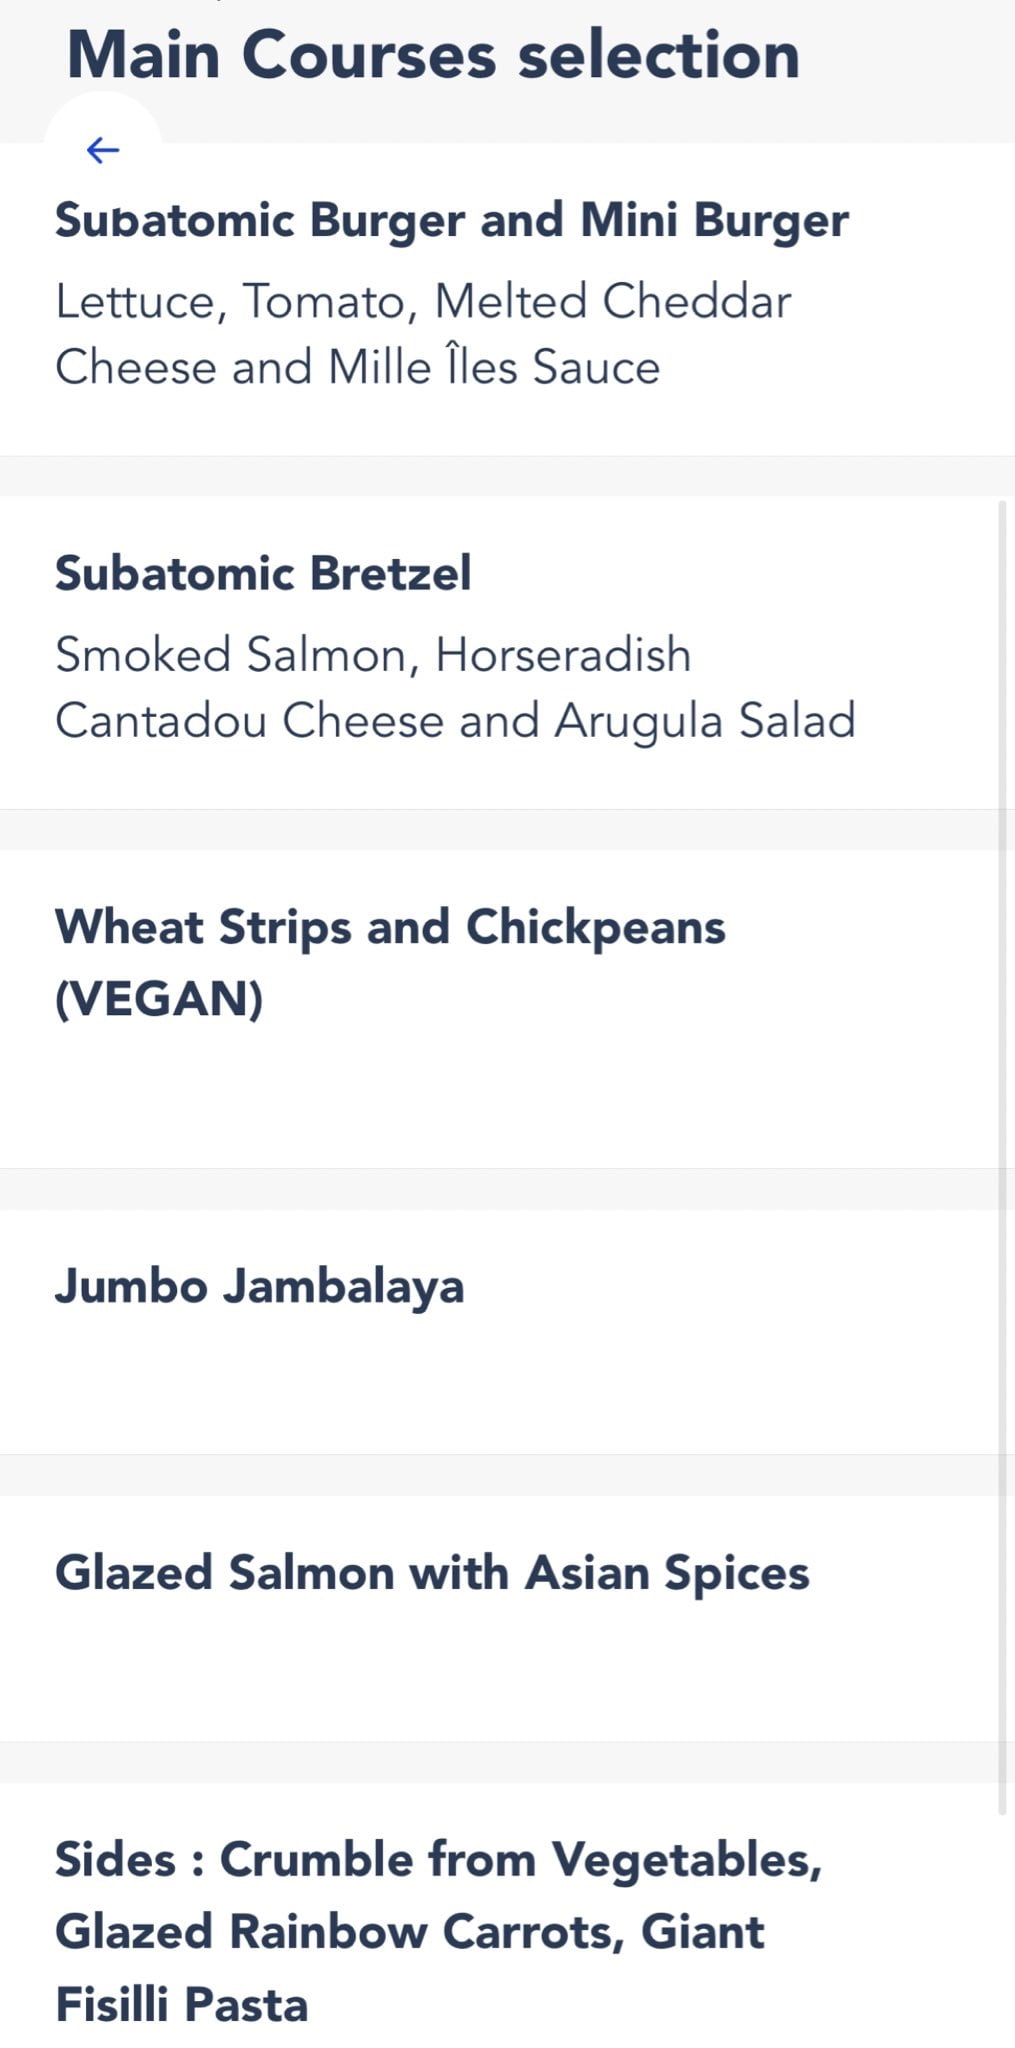Tap the Smoked Salmon, Horseradish line

(373, 655)
